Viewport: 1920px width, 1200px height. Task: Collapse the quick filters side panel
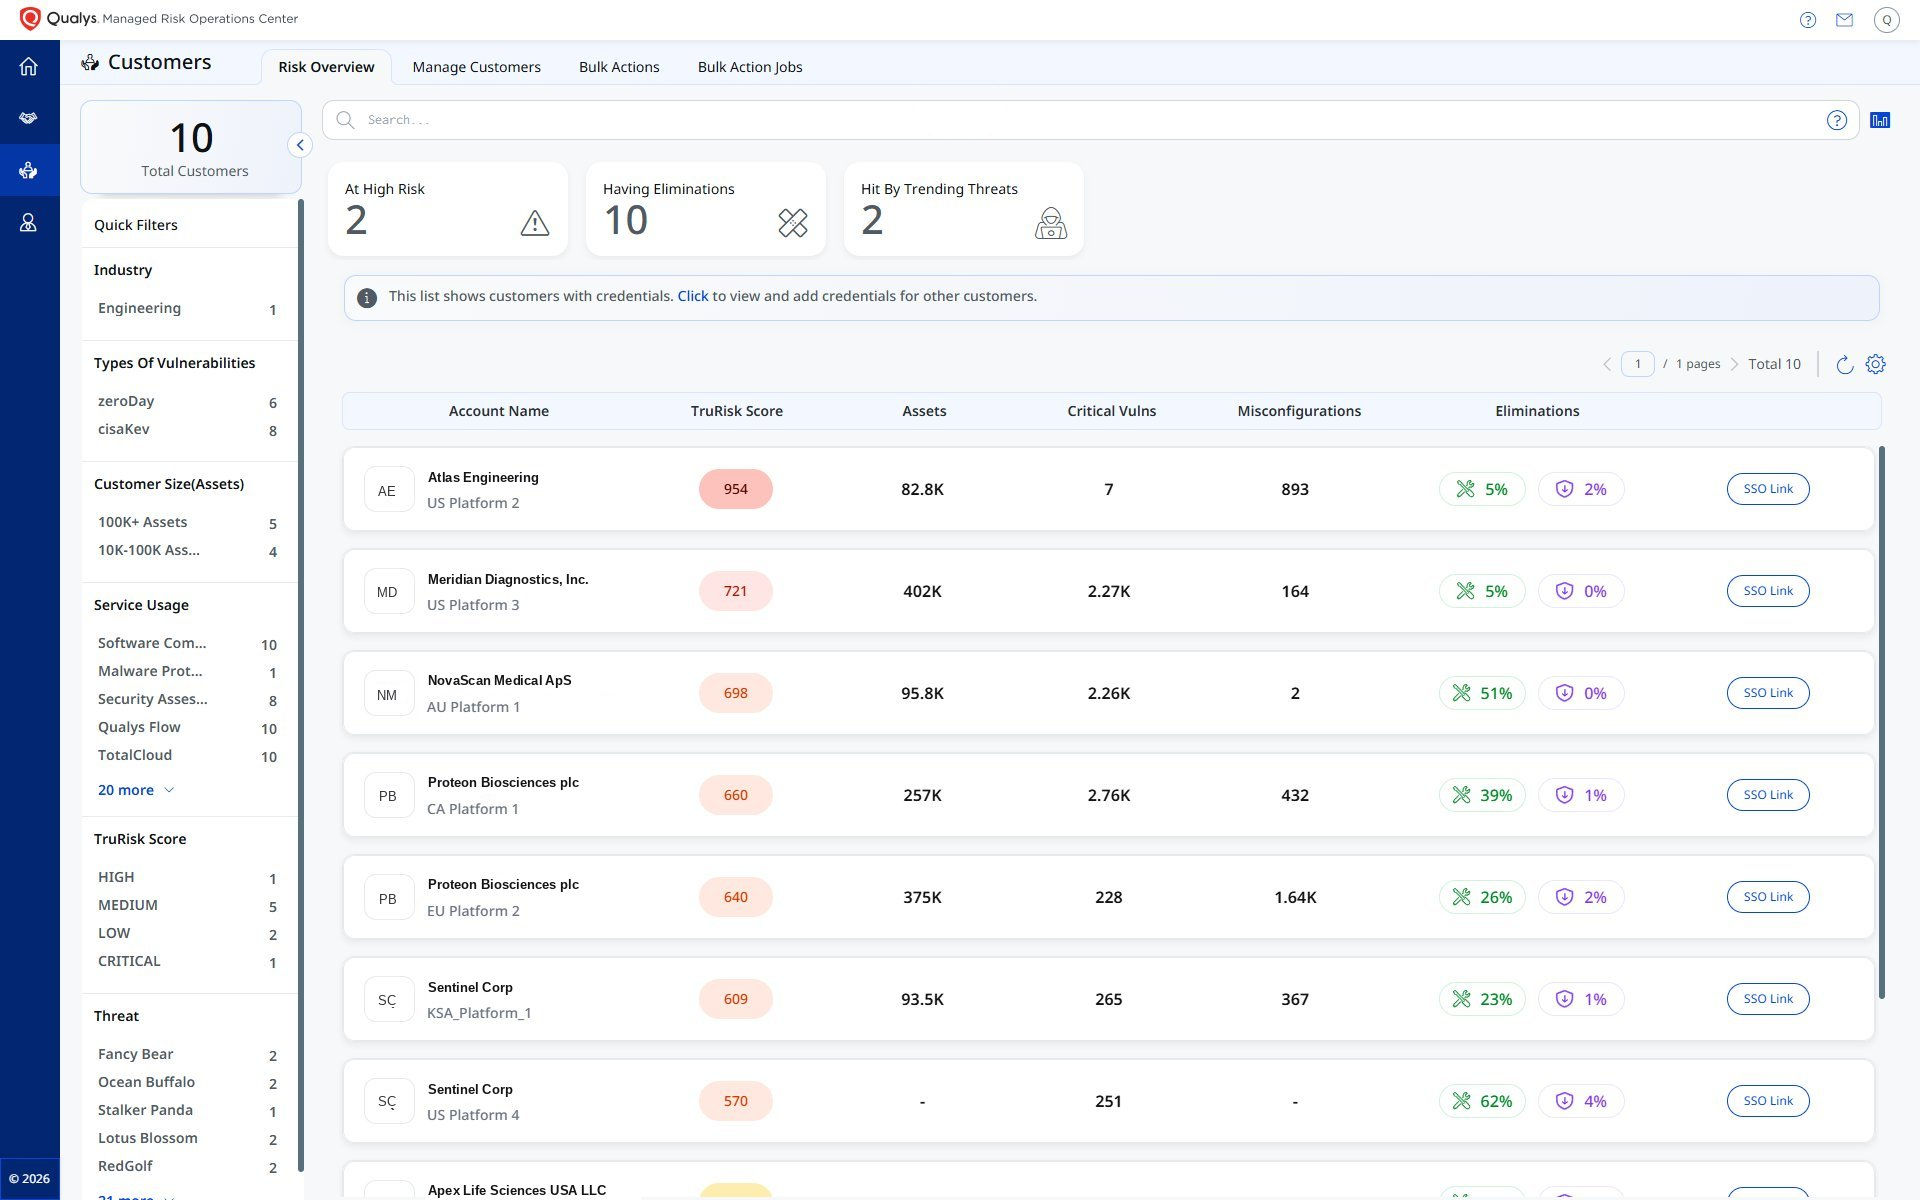pos(299,145)
